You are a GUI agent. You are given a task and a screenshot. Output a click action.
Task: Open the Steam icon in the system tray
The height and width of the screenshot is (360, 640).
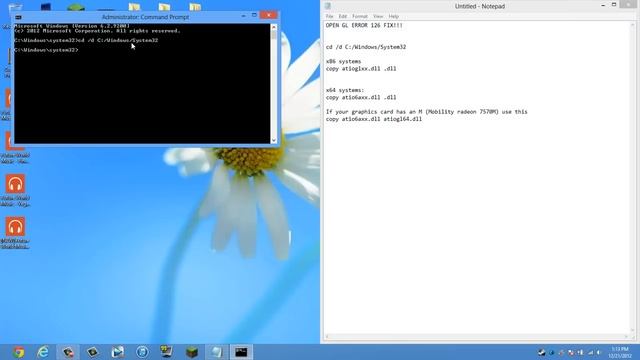[542, 352]
